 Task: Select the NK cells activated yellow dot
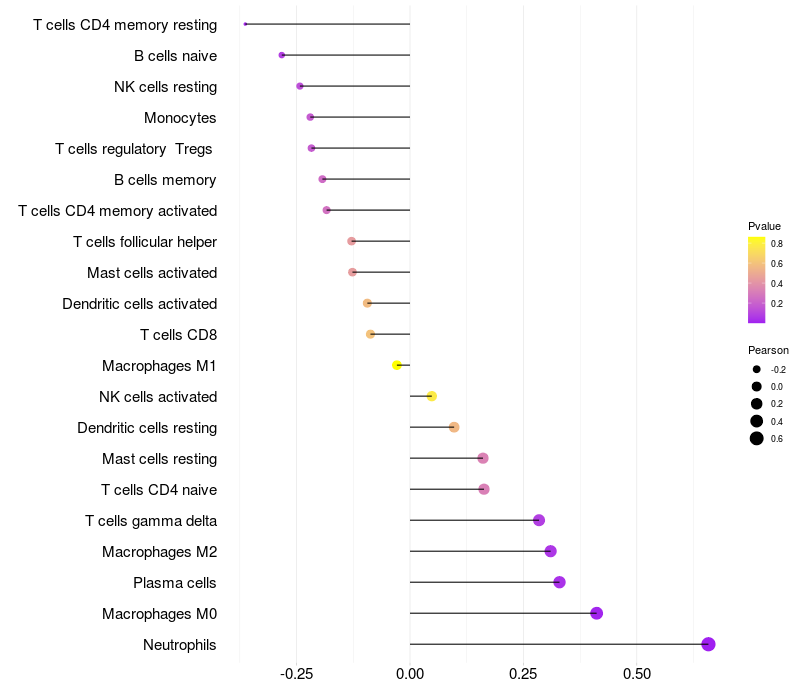[x=431, y=396]
